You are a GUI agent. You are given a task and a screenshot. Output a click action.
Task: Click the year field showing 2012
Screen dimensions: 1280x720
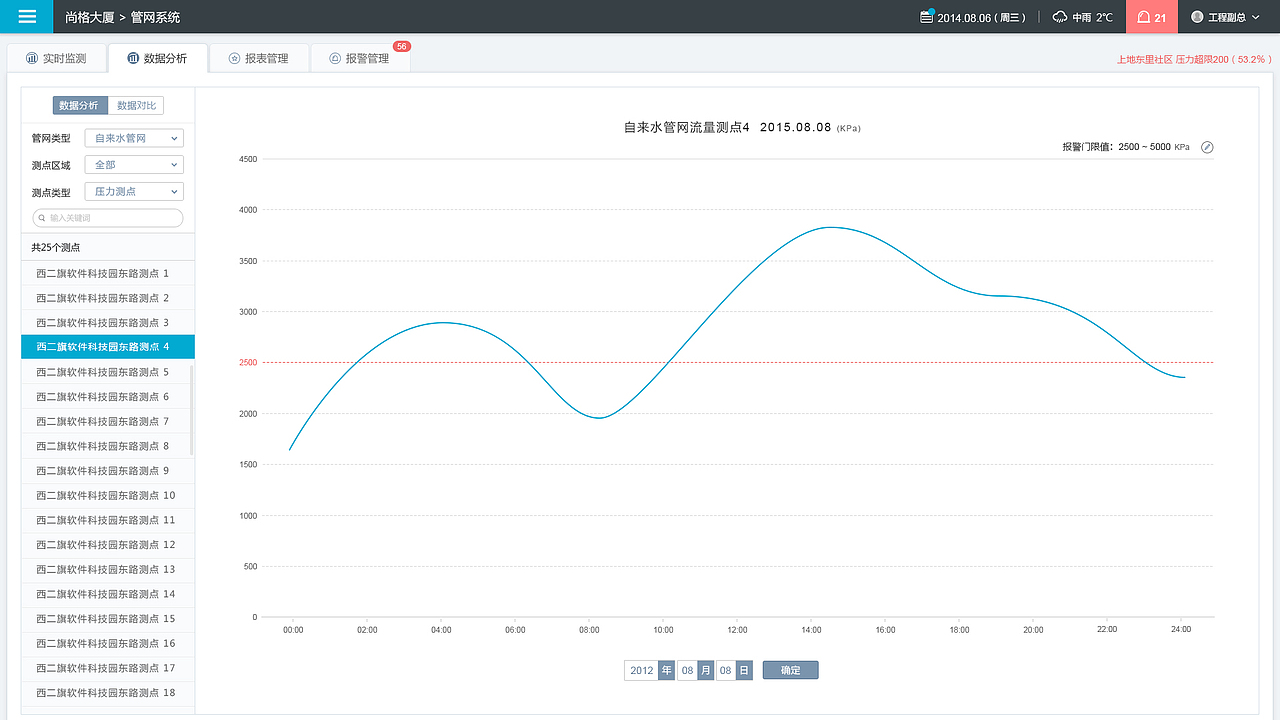tap(641, 670)
